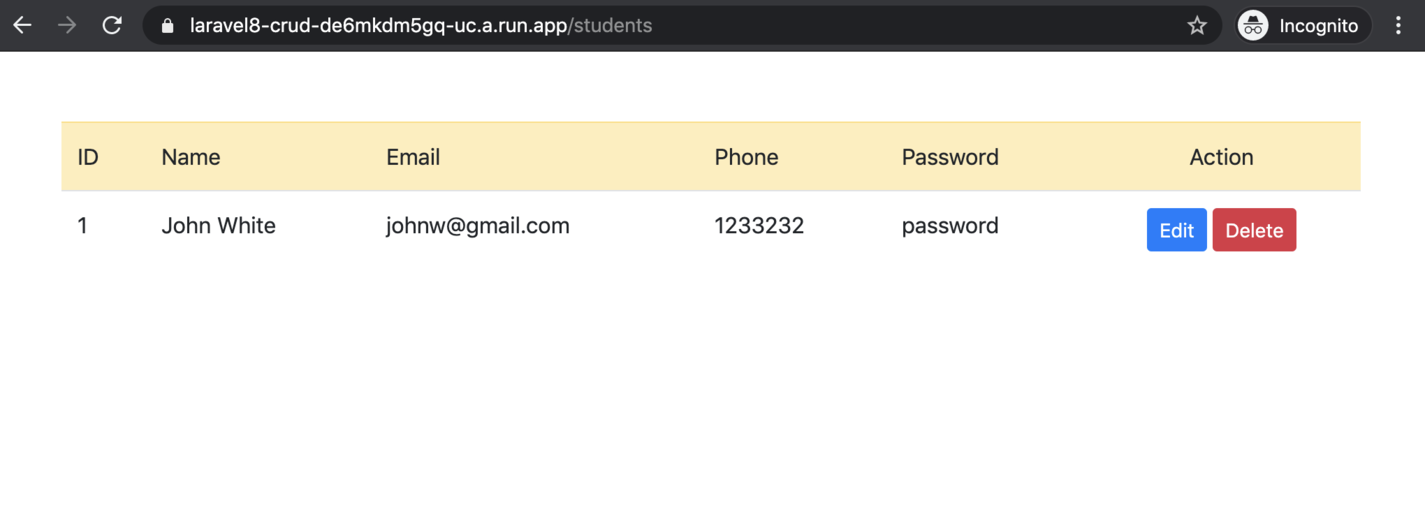The width and height of the screenshot is (1425, 528).
Task: Click the browser forward arrow
Action: (67, 26)
